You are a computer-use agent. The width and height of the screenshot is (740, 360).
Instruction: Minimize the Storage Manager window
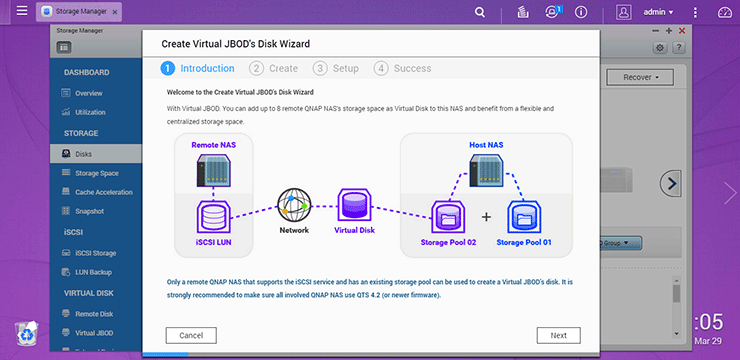[656, 31]
